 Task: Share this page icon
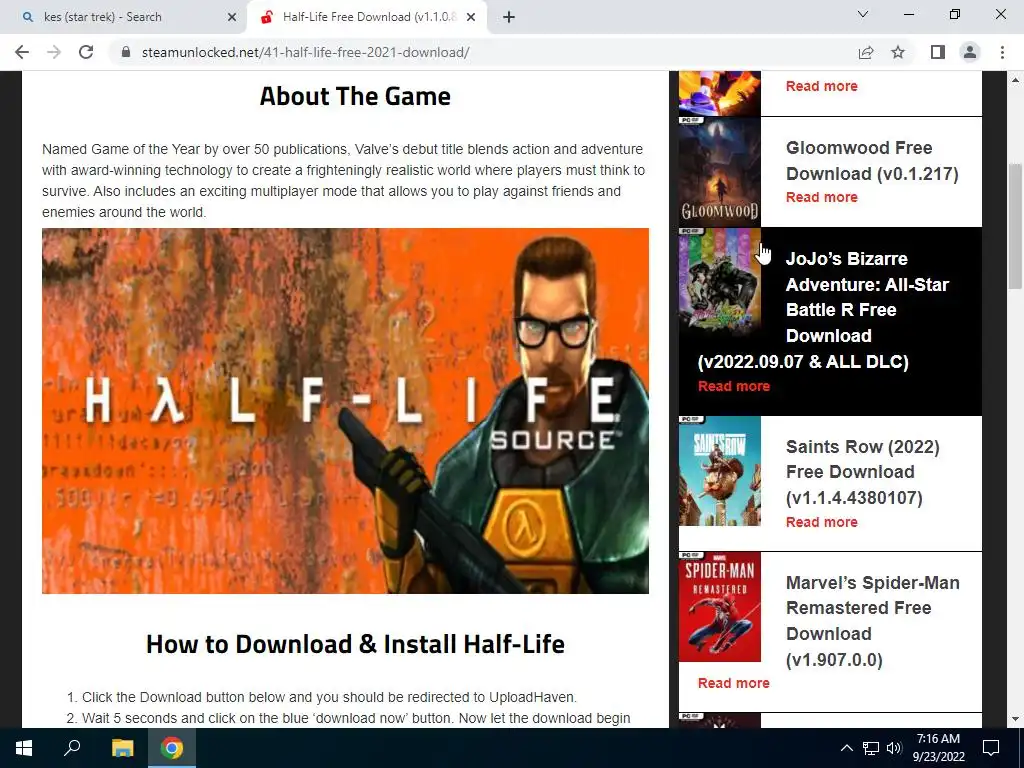pos(866,52)
